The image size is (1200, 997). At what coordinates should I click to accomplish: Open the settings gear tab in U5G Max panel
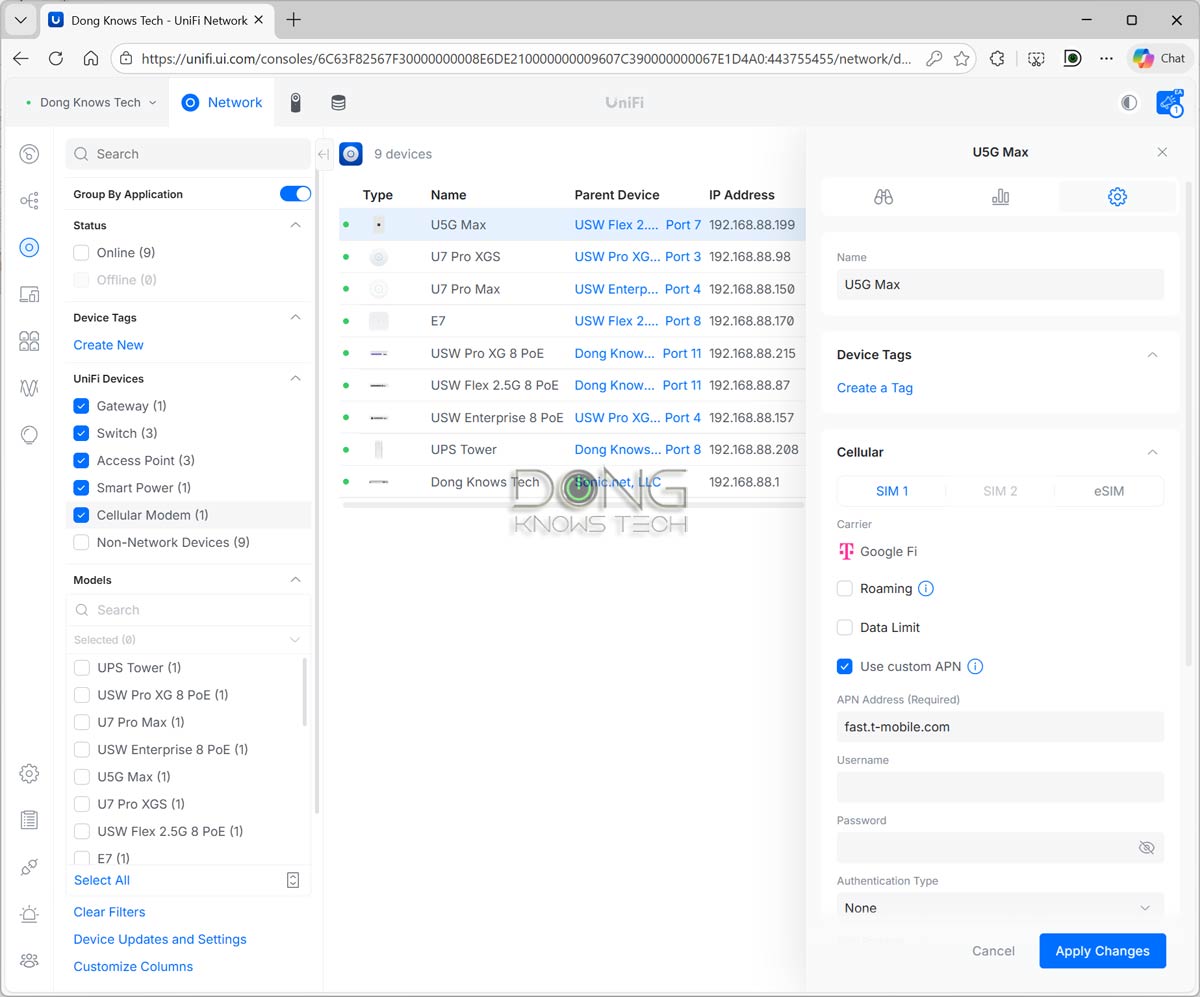pos(1117,197)
